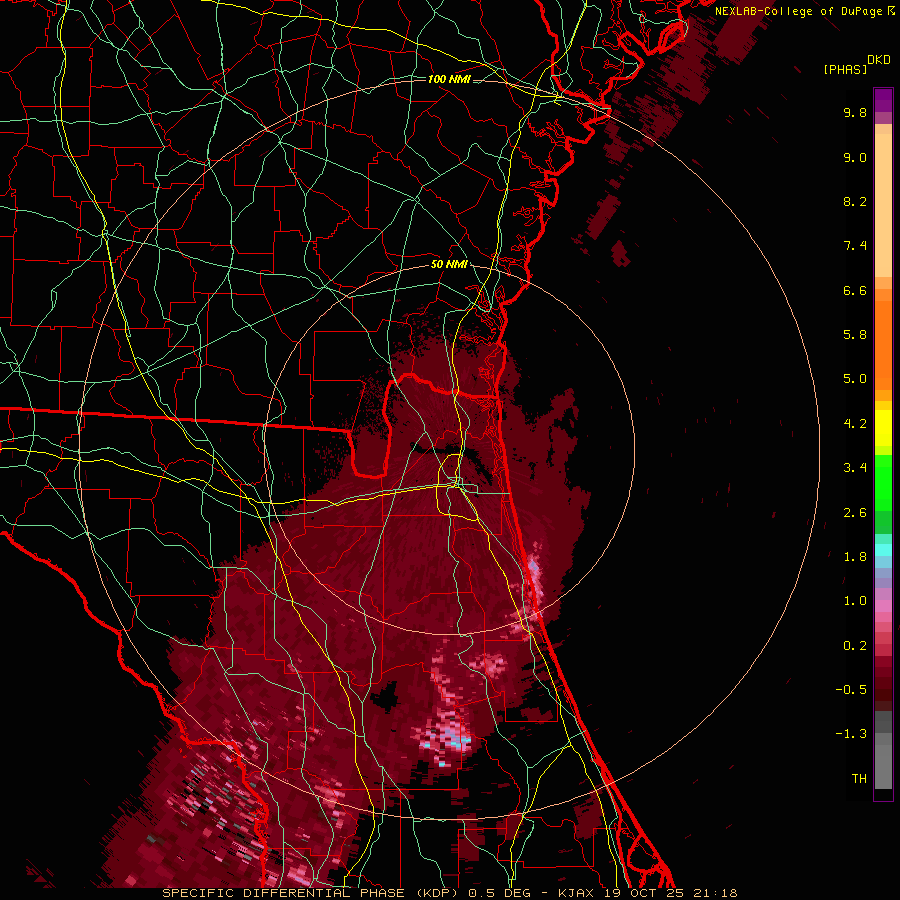Screen dimensions: 900x900
Task: Select the 3.4 value on color scale
Action: 855,468
